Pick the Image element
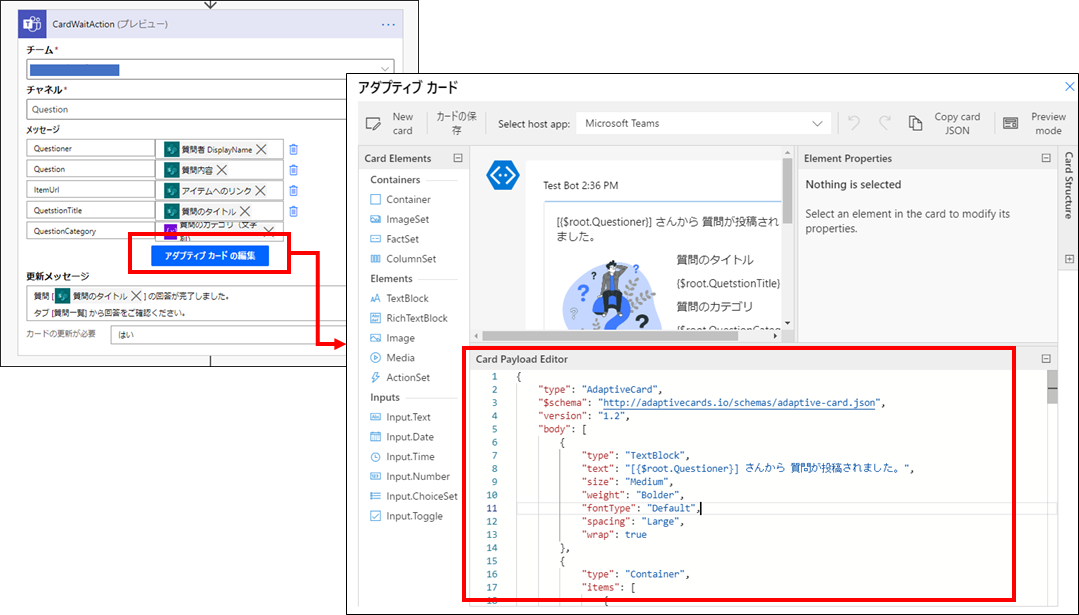Viewport: 1079px width, 615px height. click(392, 338)
